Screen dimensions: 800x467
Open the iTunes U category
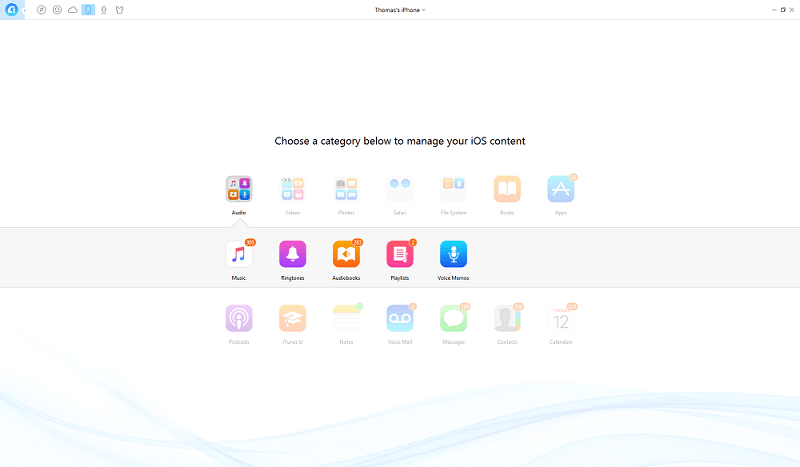(292, 318)
